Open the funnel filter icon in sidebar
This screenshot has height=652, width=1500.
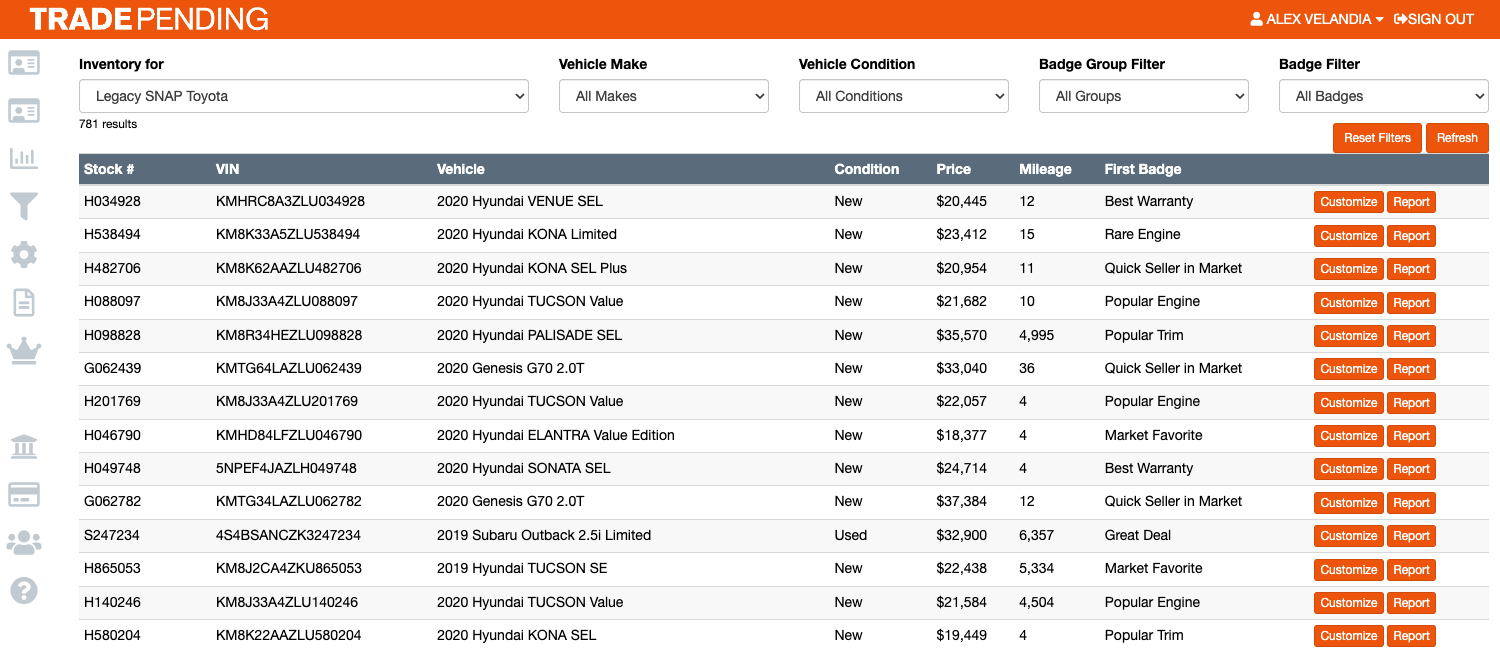click(24, 207)
